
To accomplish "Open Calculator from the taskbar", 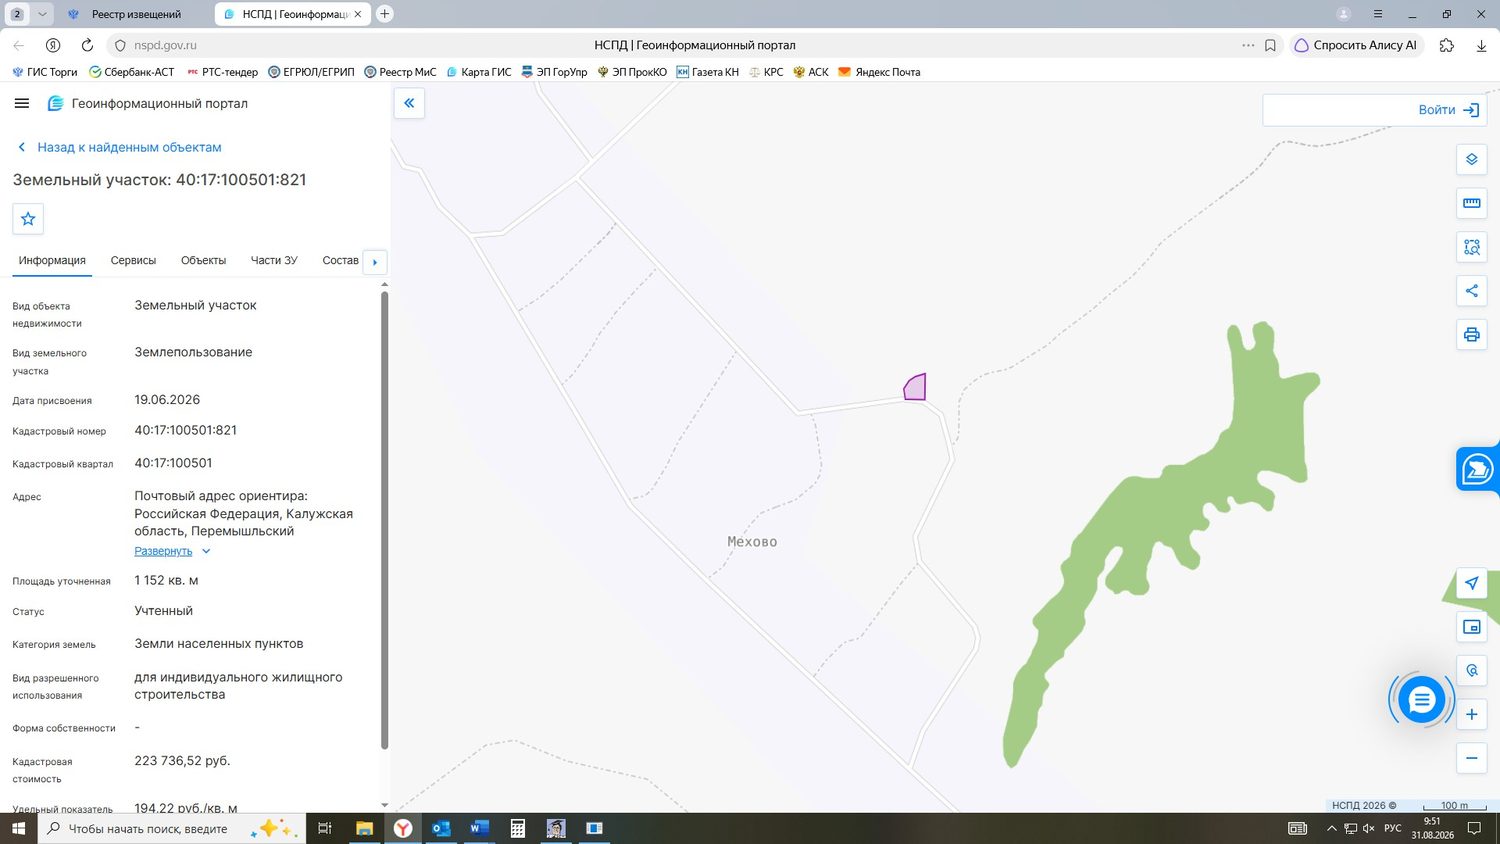I will point(517,828).
